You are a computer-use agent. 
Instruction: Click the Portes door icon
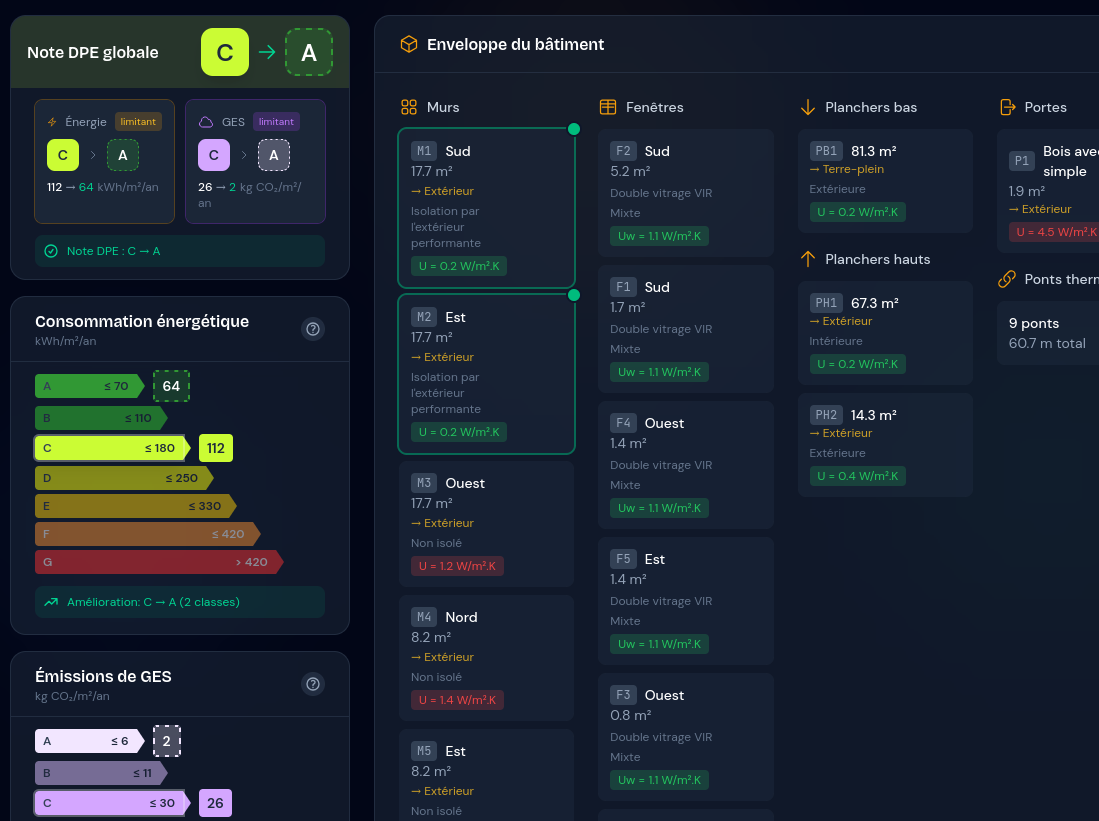pos(1007,107)
